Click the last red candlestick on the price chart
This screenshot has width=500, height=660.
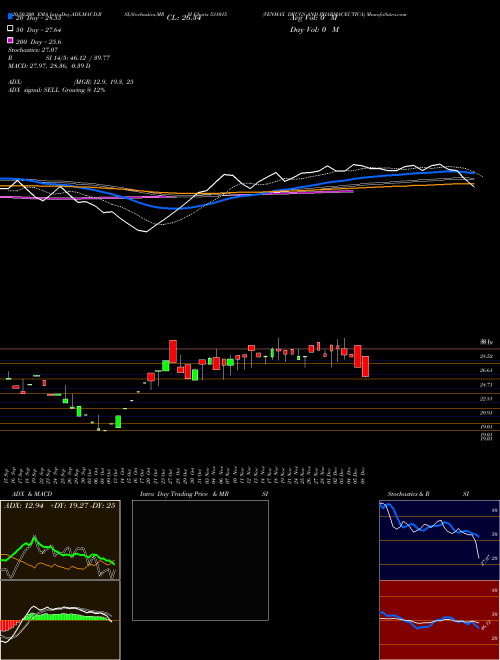coord(365,367)
